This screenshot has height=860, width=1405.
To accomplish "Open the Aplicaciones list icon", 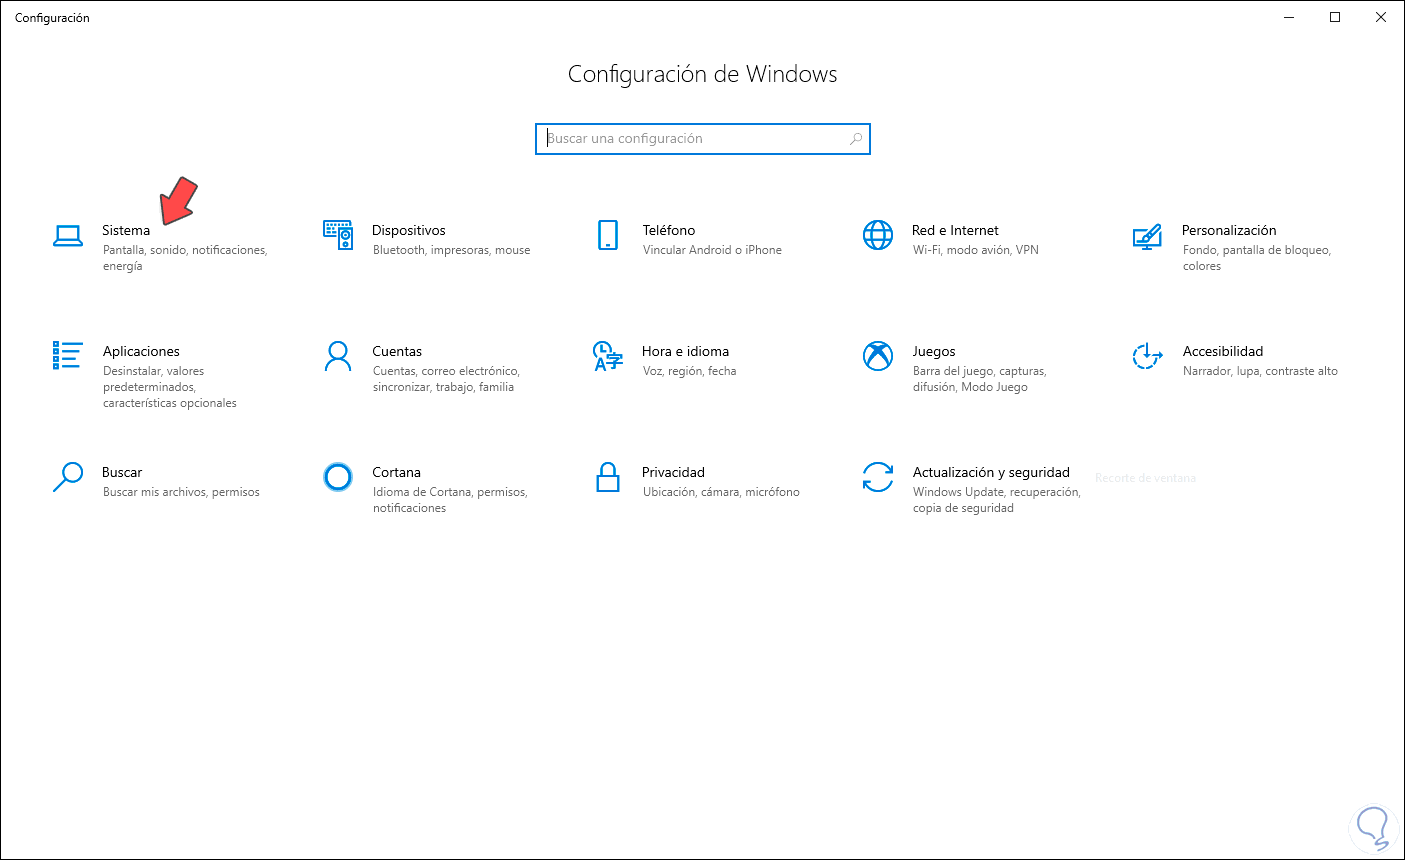I will pos(67,355).
